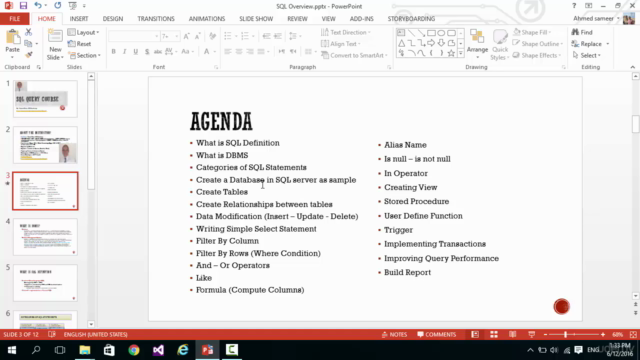Viewport: 640px width, 360px height.
Task: Open Internet Explorer from the taskbar
Action: point(183,350)
